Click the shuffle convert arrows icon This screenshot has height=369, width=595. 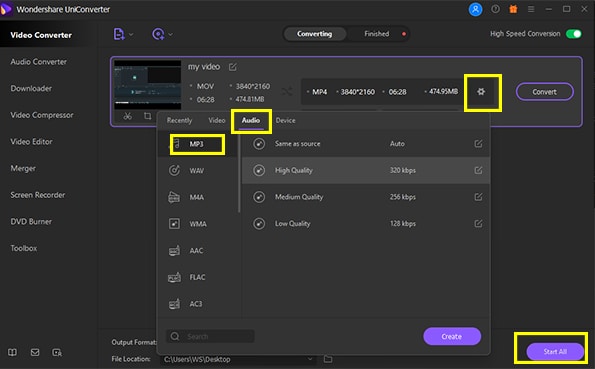click(287, 91)
